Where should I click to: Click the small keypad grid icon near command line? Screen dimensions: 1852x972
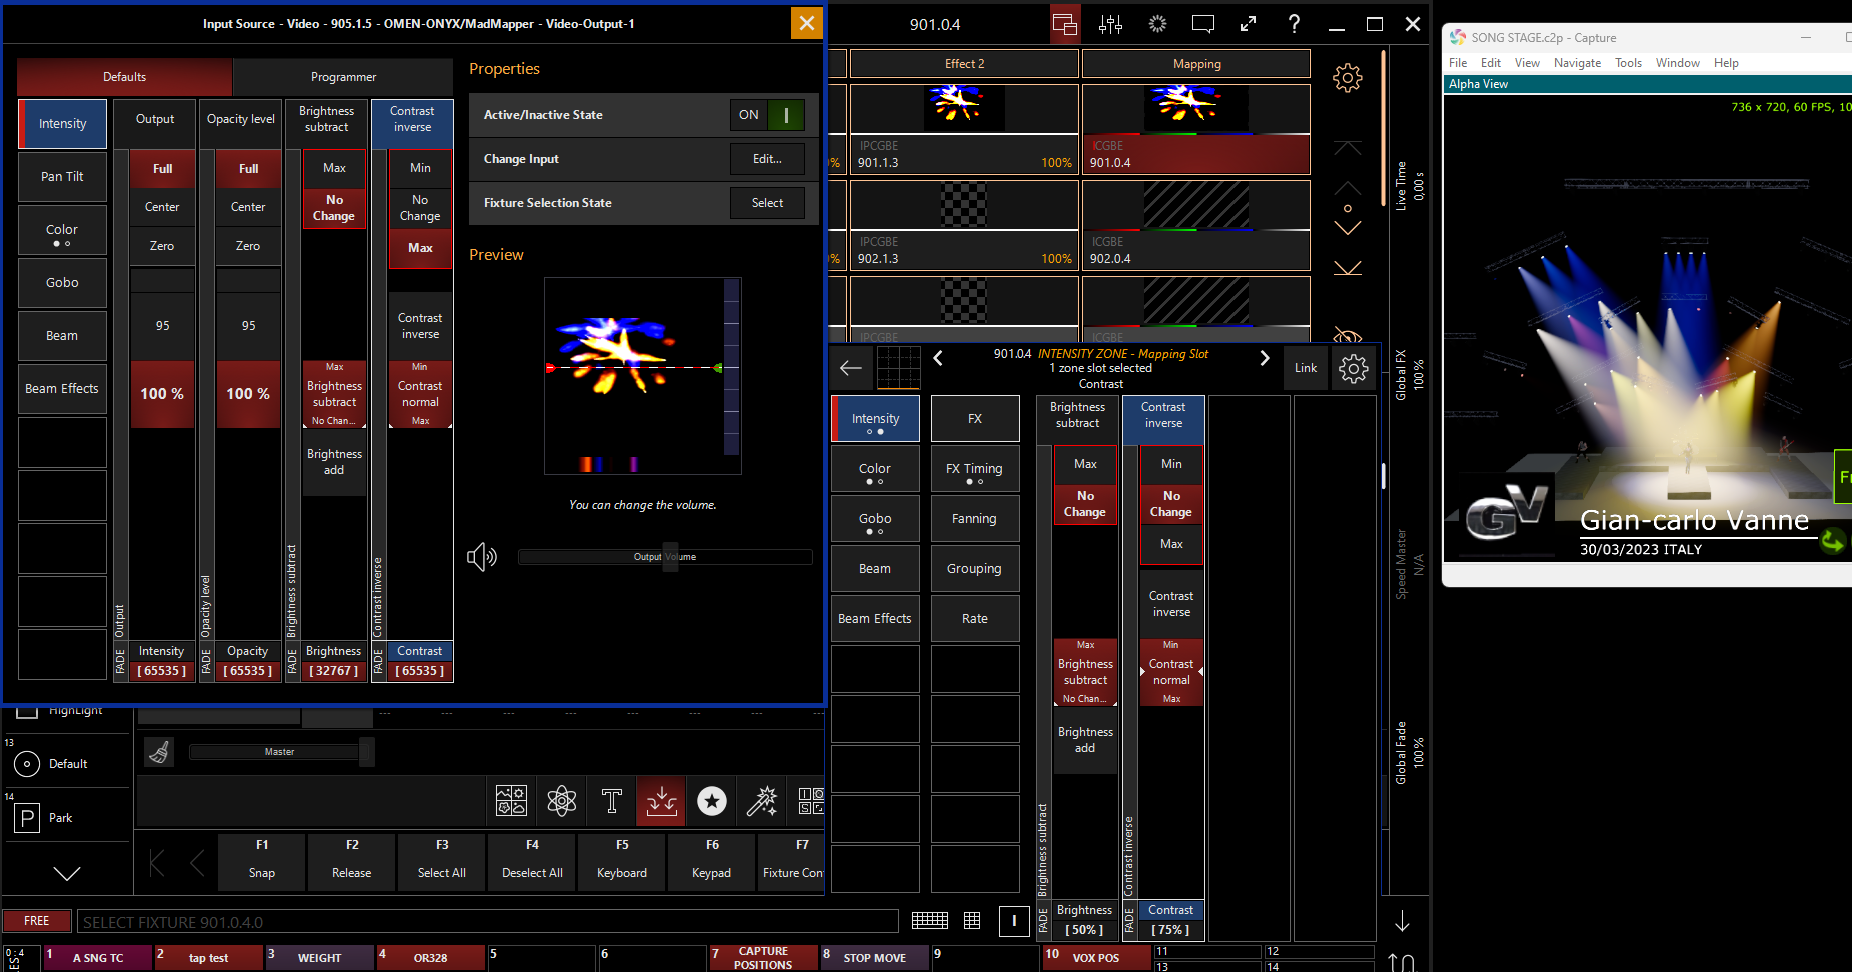point(972,920)
